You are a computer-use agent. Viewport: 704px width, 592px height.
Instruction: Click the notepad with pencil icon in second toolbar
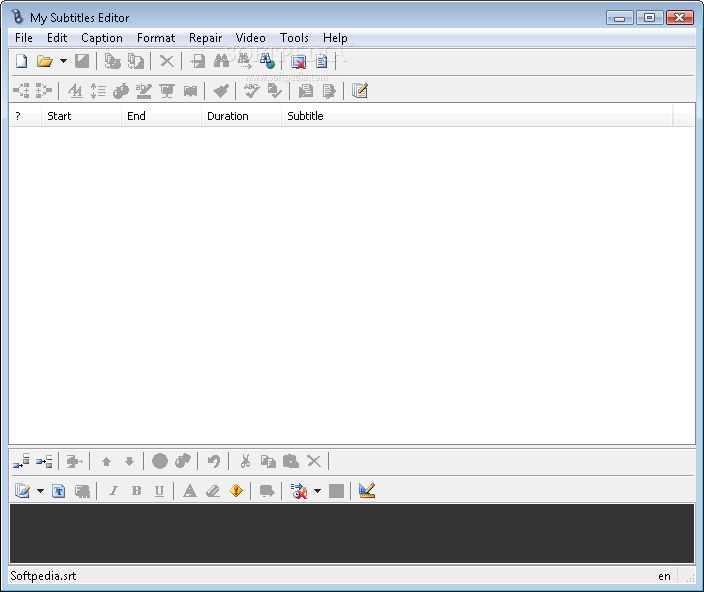click(x=360, y=91)
